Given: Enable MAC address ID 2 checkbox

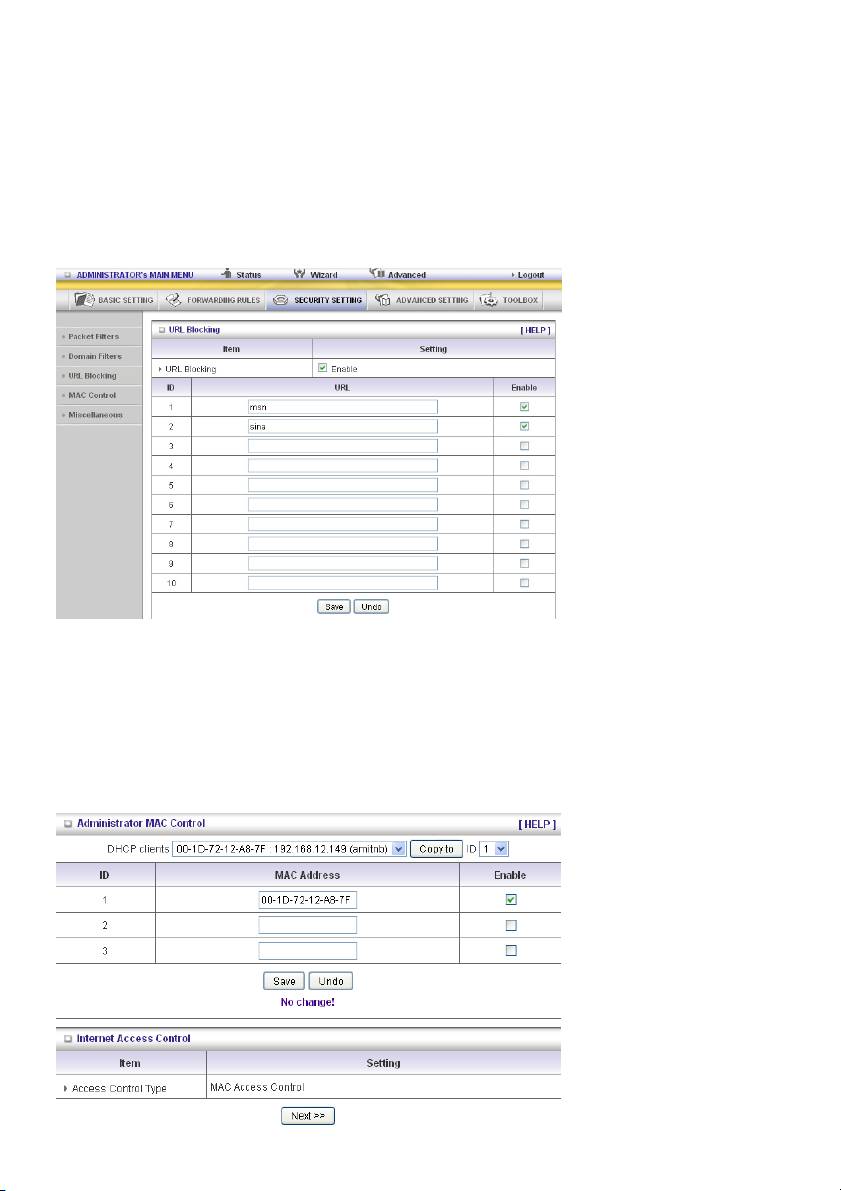Looking at the screenshot, I should [510, 925].
